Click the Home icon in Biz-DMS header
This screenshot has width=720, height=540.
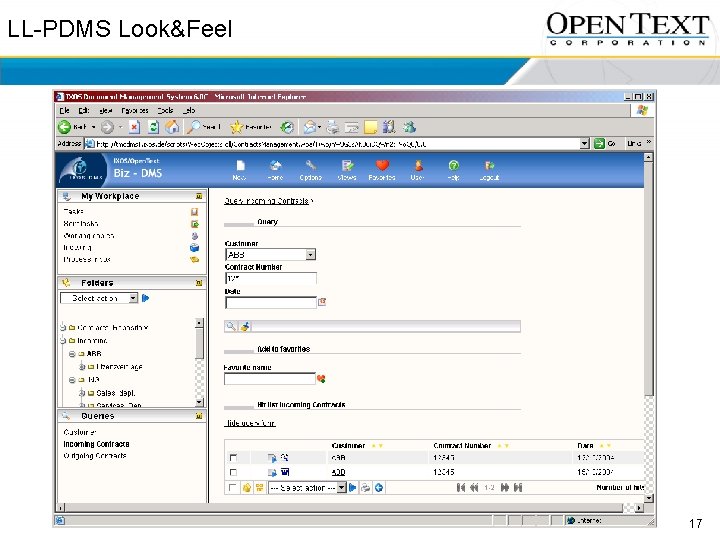click(276, 166)
